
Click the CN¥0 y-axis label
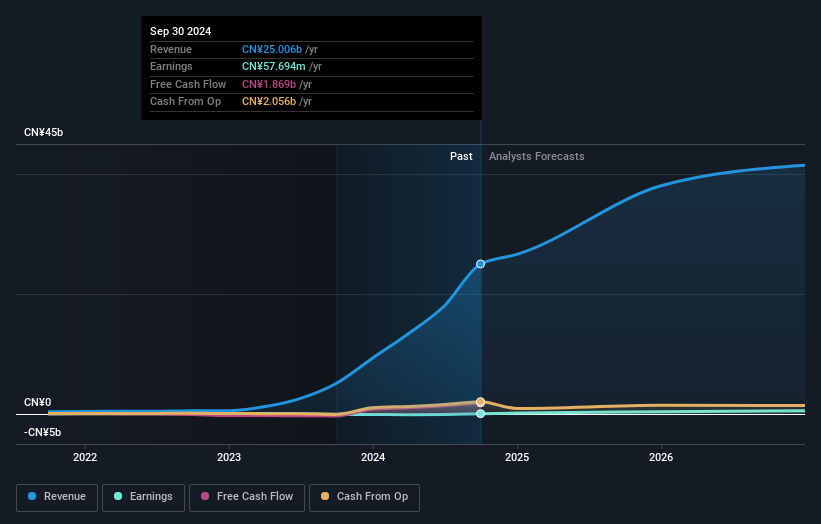(x=38, y=402)
